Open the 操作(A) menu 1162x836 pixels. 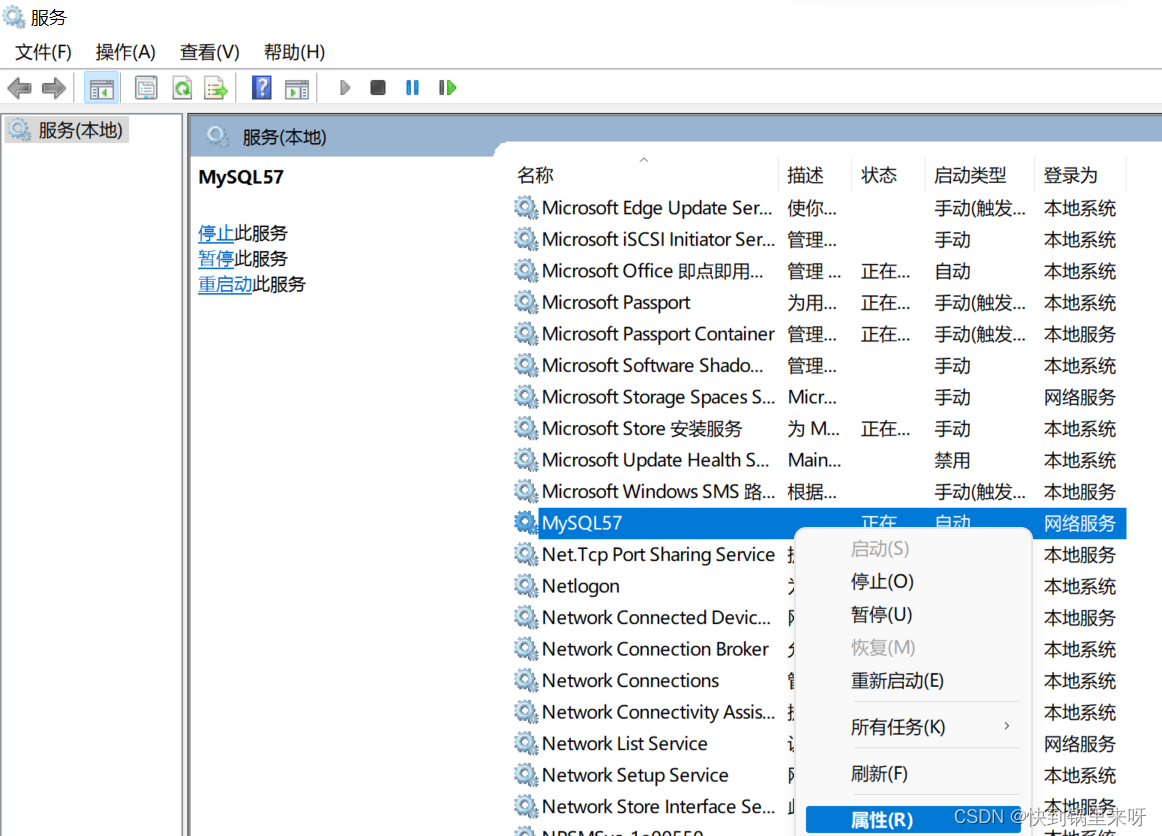click(x=125, y=52)
